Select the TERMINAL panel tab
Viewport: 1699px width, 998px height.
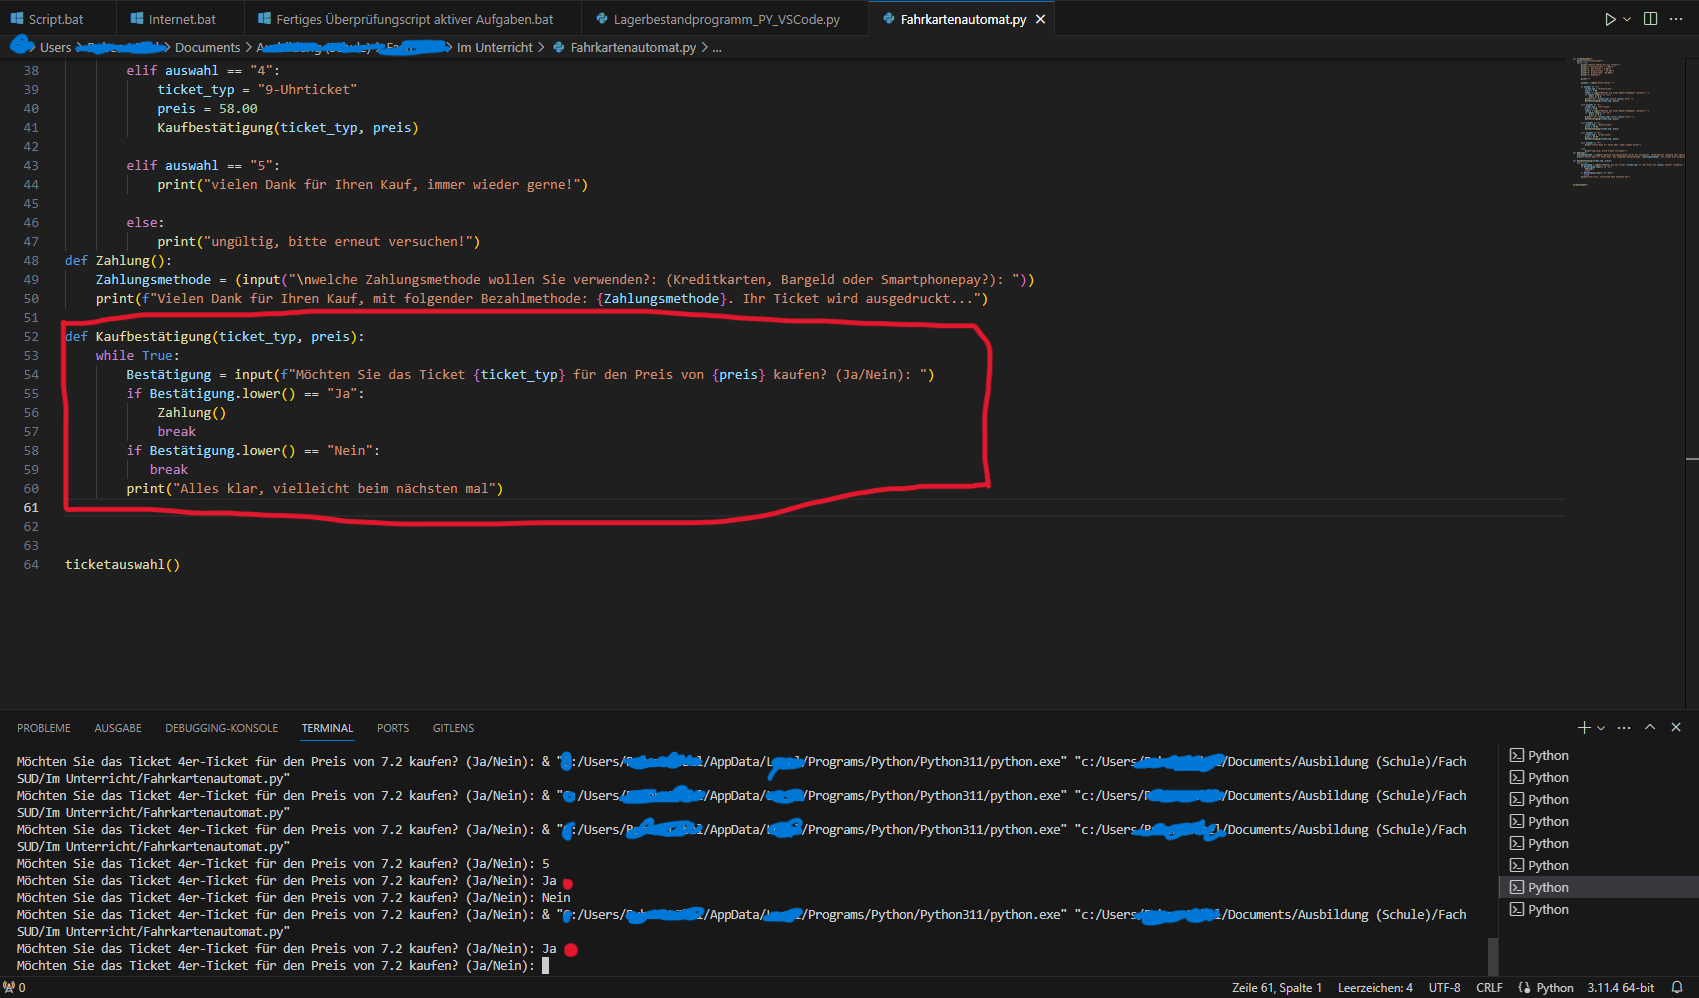pos(328,728)
